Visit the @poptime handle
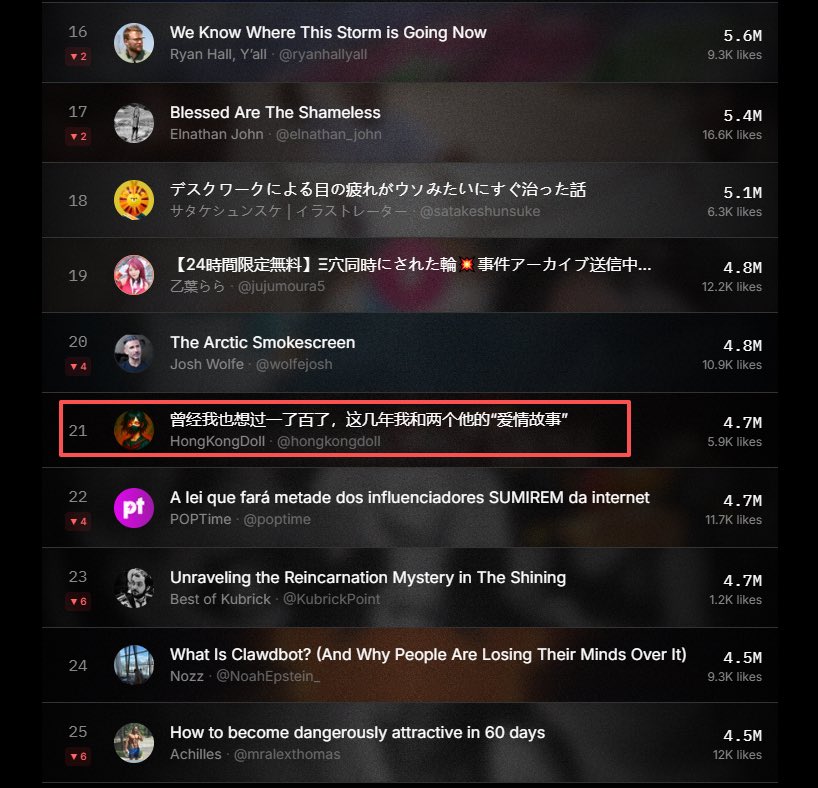 point(276,520)
